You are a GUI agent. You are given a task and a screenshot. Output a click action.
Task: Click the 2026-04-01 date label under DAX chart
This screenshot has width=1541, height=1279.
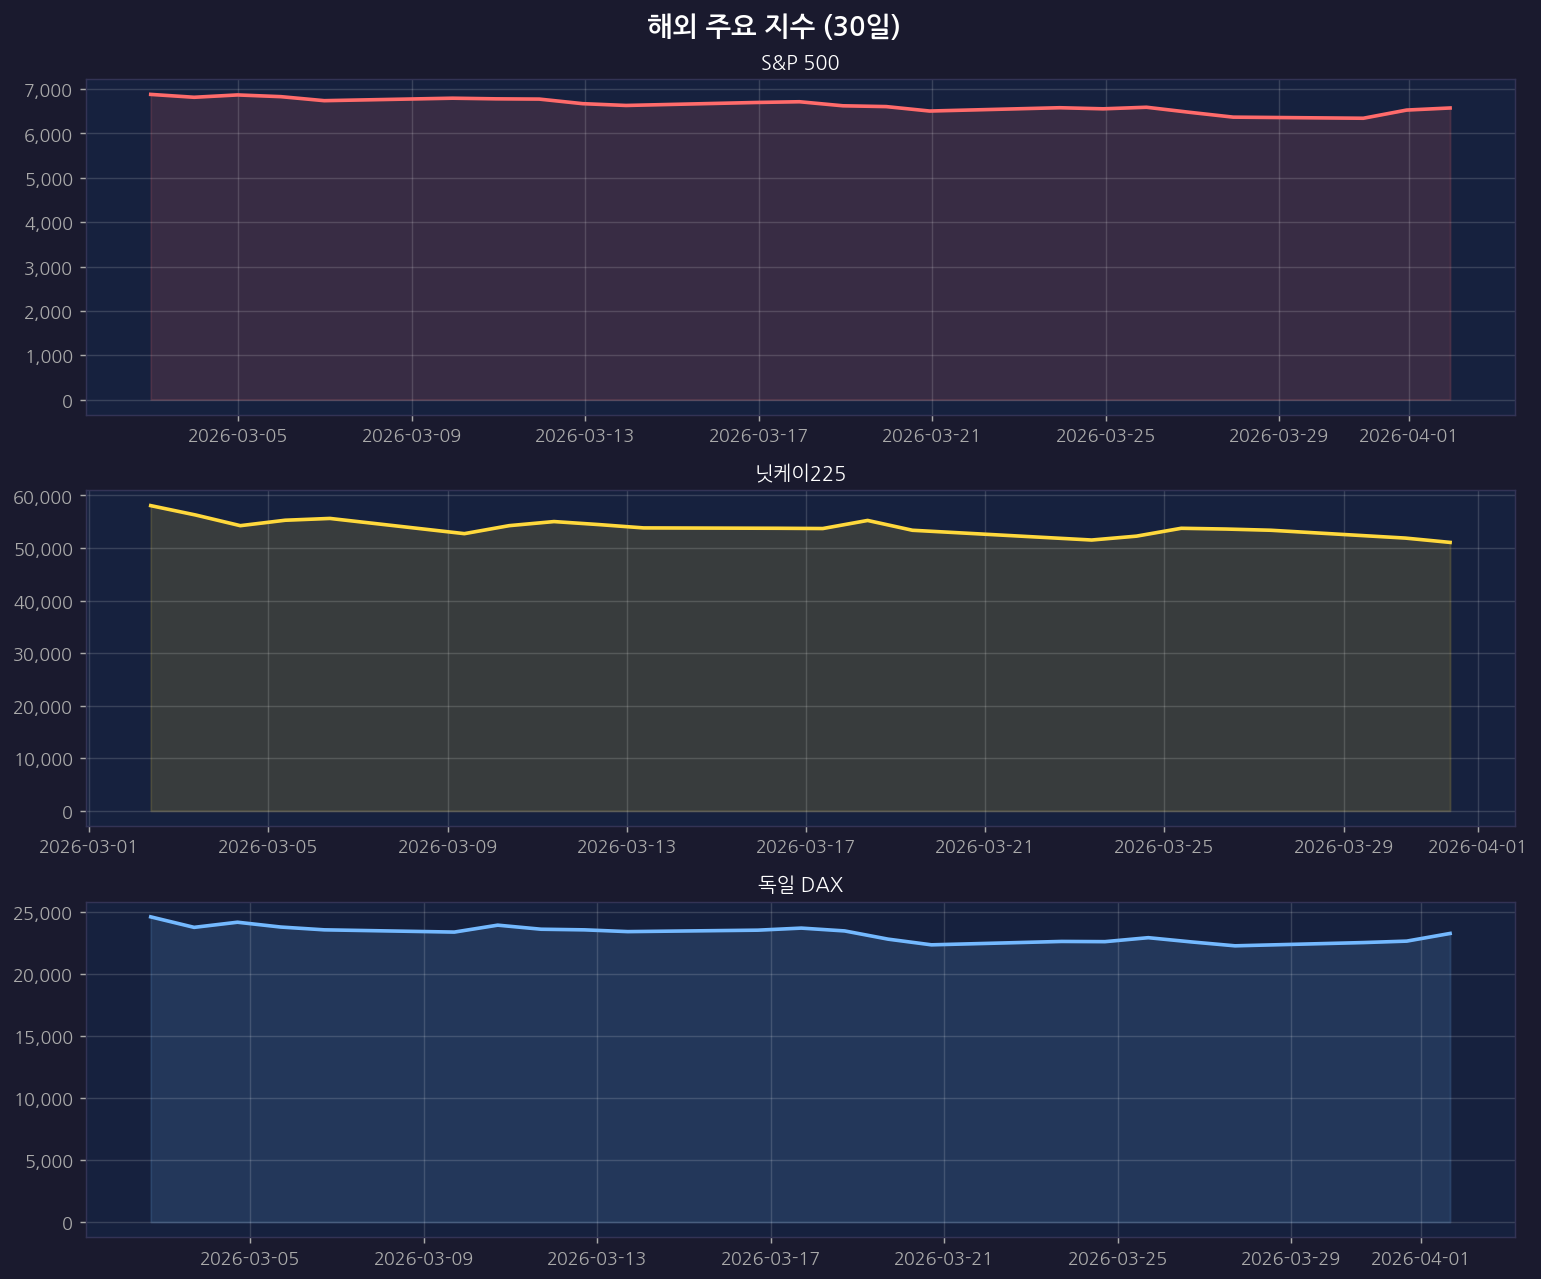pyautogui.click(x=1420, y=1258)
